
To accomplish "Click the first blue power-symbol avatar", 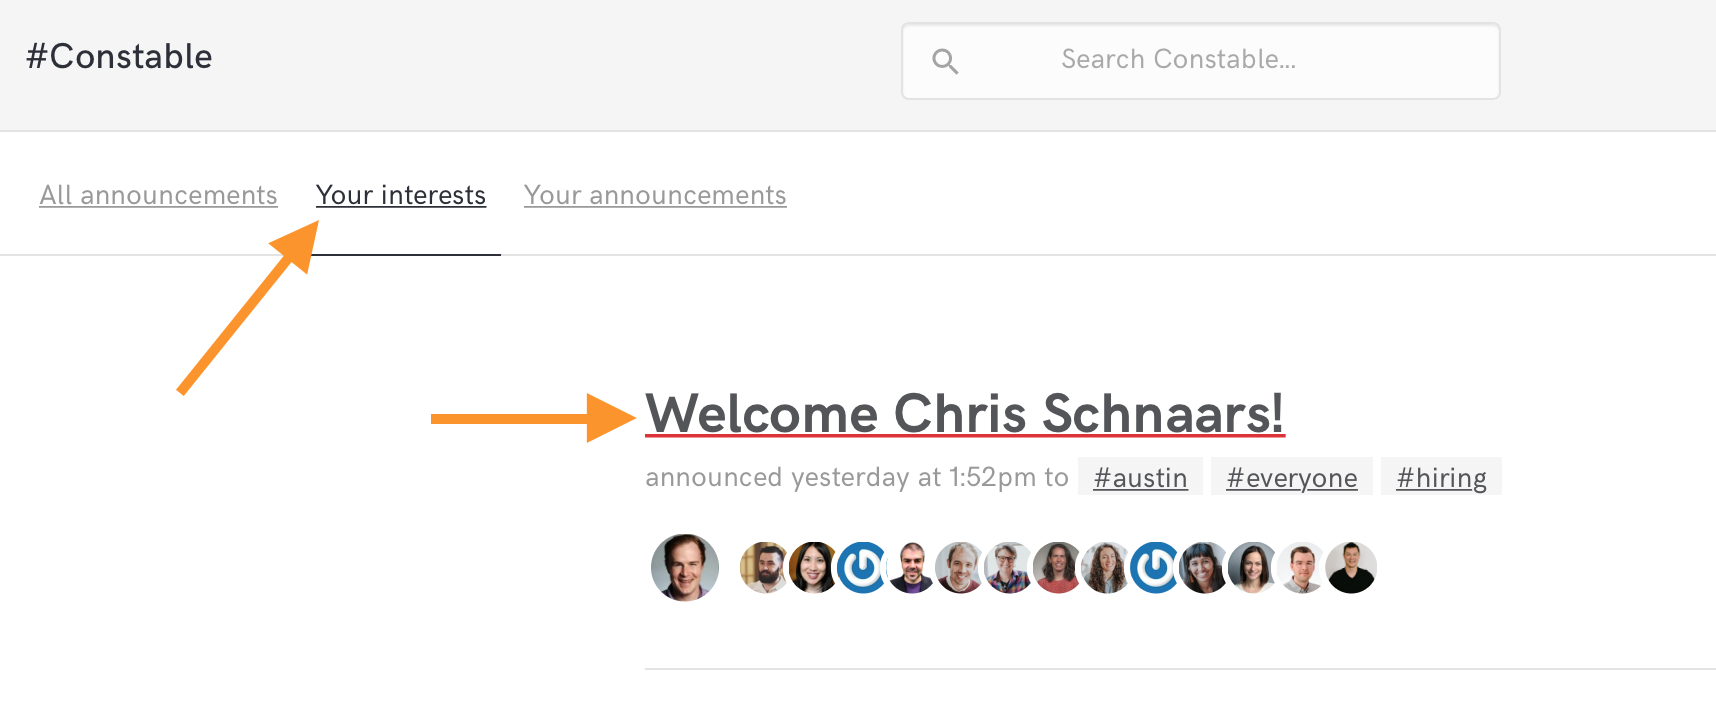I will pyautogui.click(x=861, y=567).
